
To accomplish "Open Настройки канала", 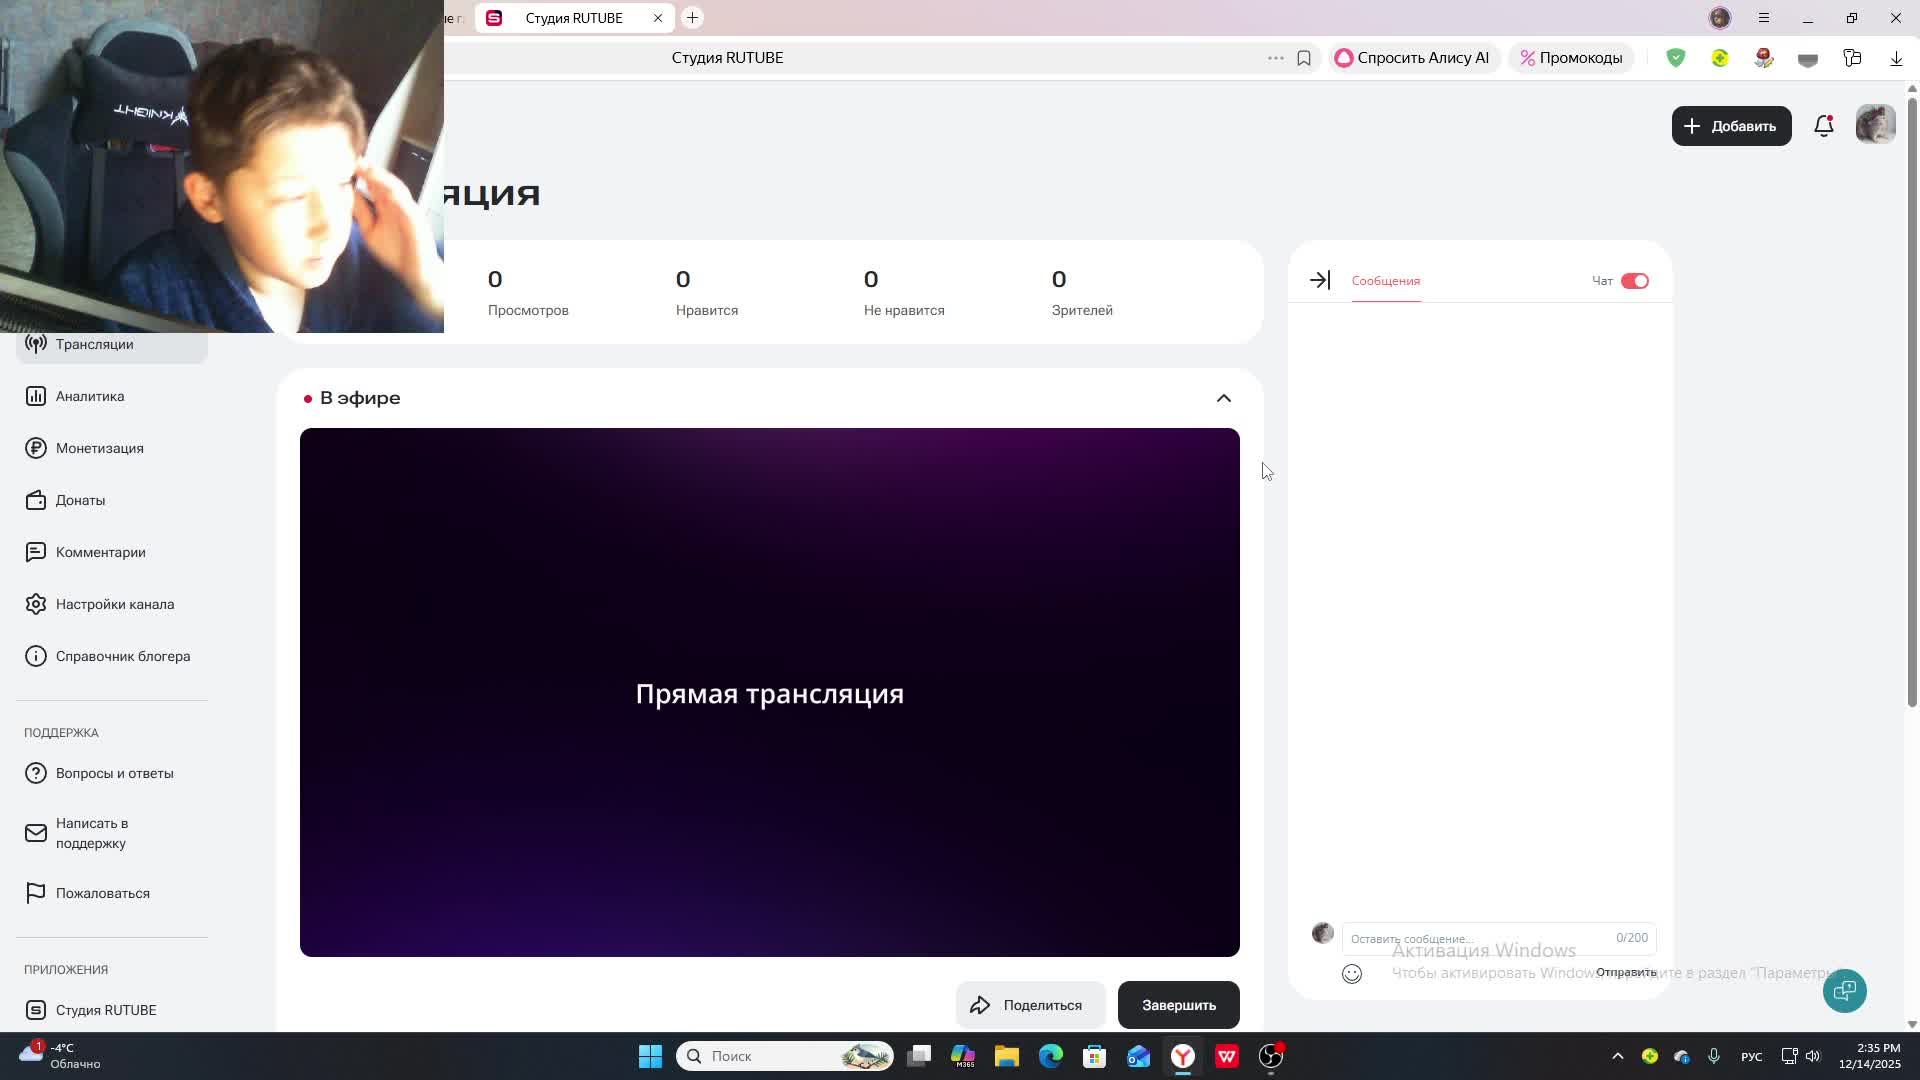I will (113, 604).
